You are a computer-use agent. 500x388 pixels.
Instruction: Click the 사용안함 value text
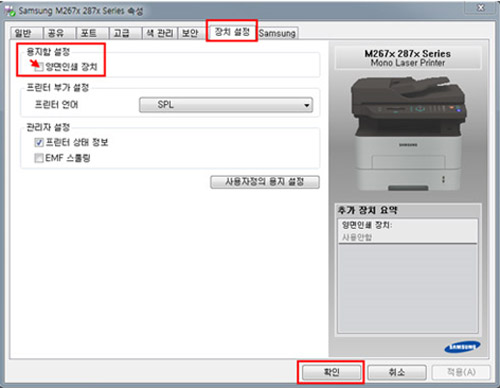tap(357, 237)
